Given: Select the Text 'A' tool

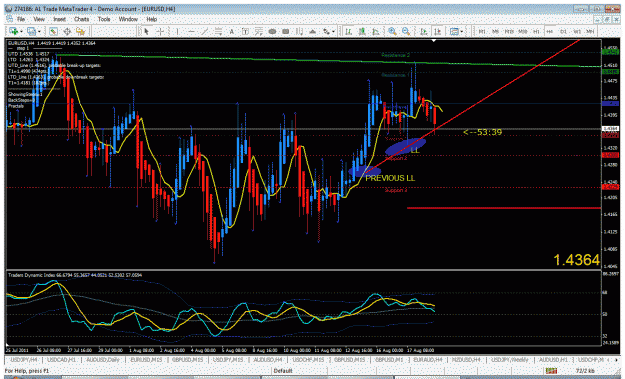Looking at the screenshot, I should click(232, 31).
